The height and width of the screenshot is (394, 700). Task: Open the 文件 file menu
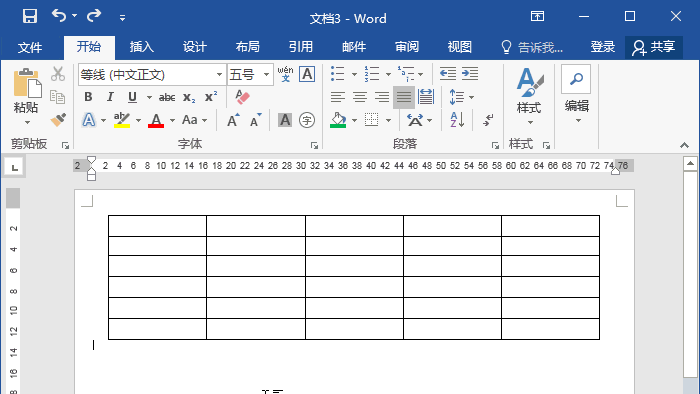click(x=30, y=47)
